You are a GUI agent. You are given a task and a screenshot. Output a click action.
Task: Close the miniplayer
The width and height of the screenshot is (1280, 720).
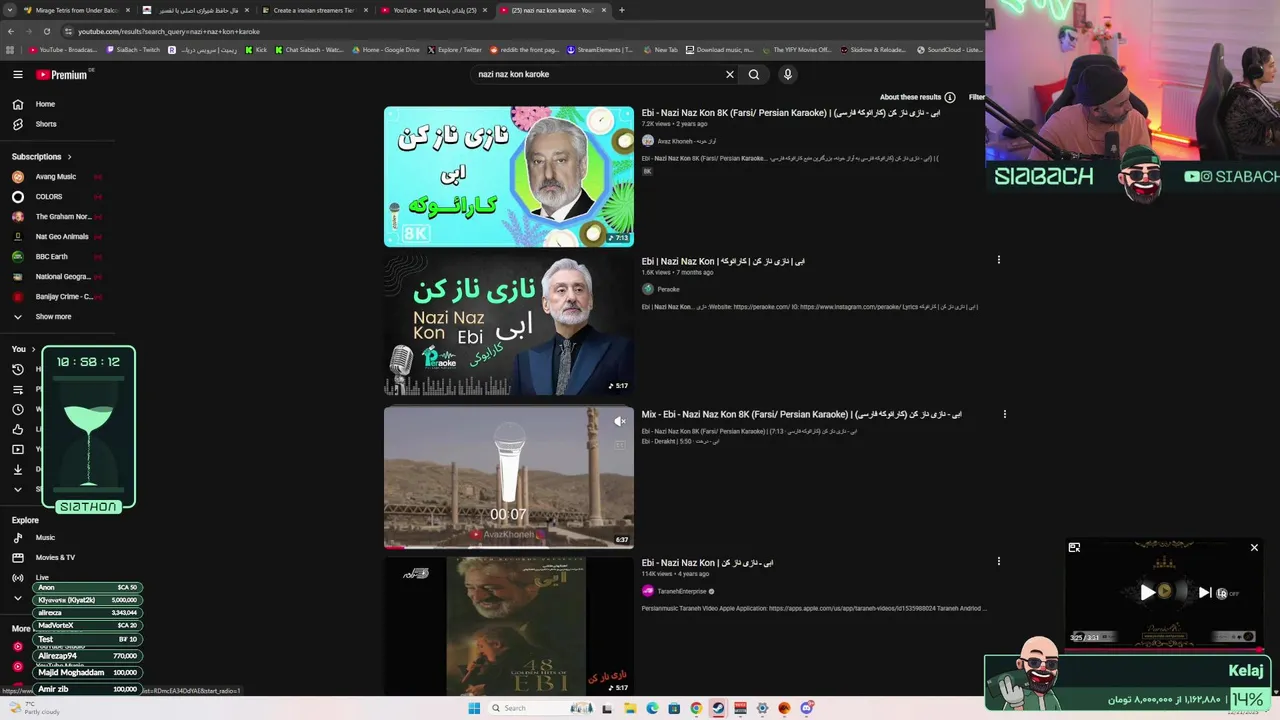1254,547
